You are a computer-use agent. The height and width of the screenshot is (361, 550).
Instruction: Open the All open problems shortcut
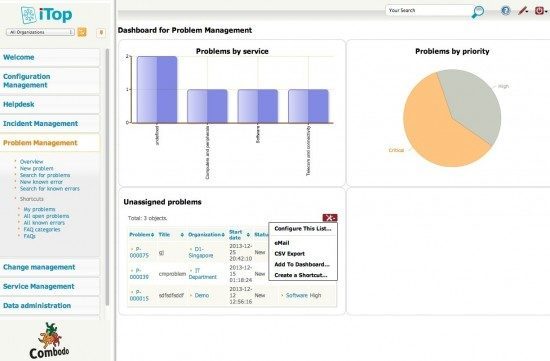tap(46, 216)
